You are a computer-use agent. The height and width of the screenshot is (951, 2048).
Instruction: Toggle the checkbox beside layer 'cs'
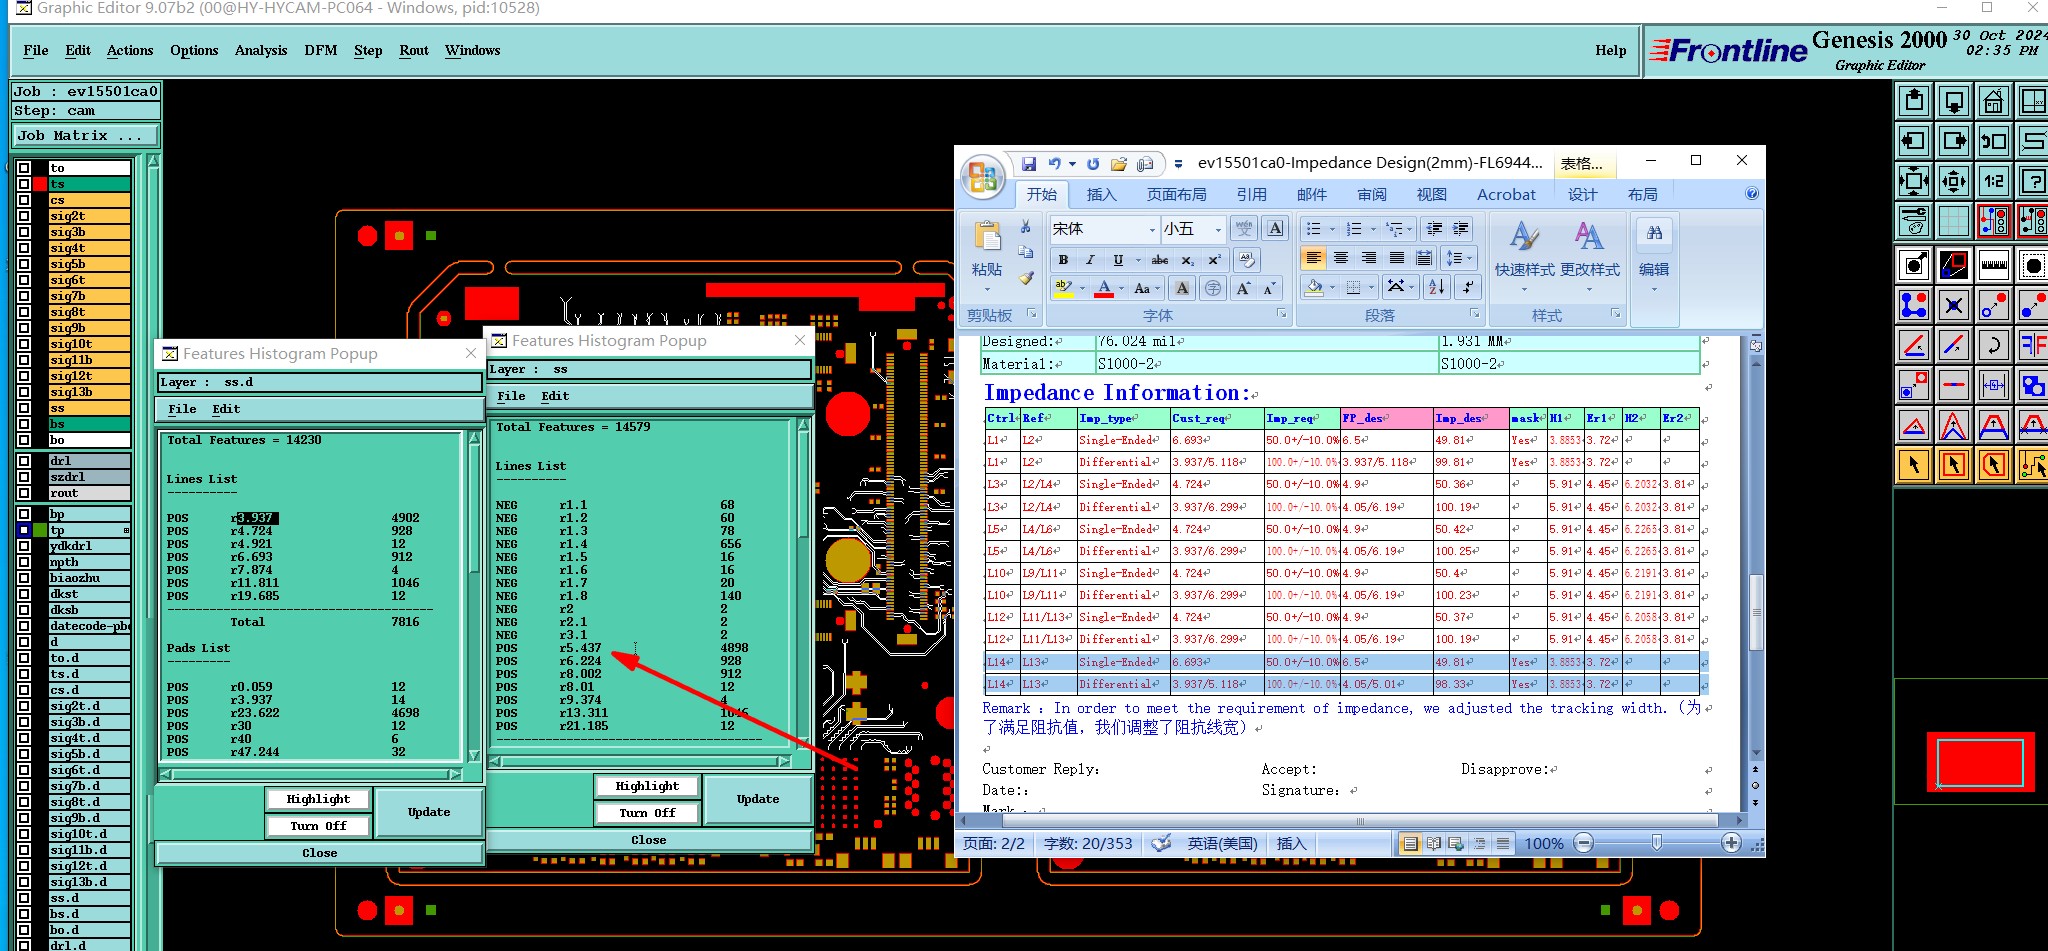click(x=23, y=200)
